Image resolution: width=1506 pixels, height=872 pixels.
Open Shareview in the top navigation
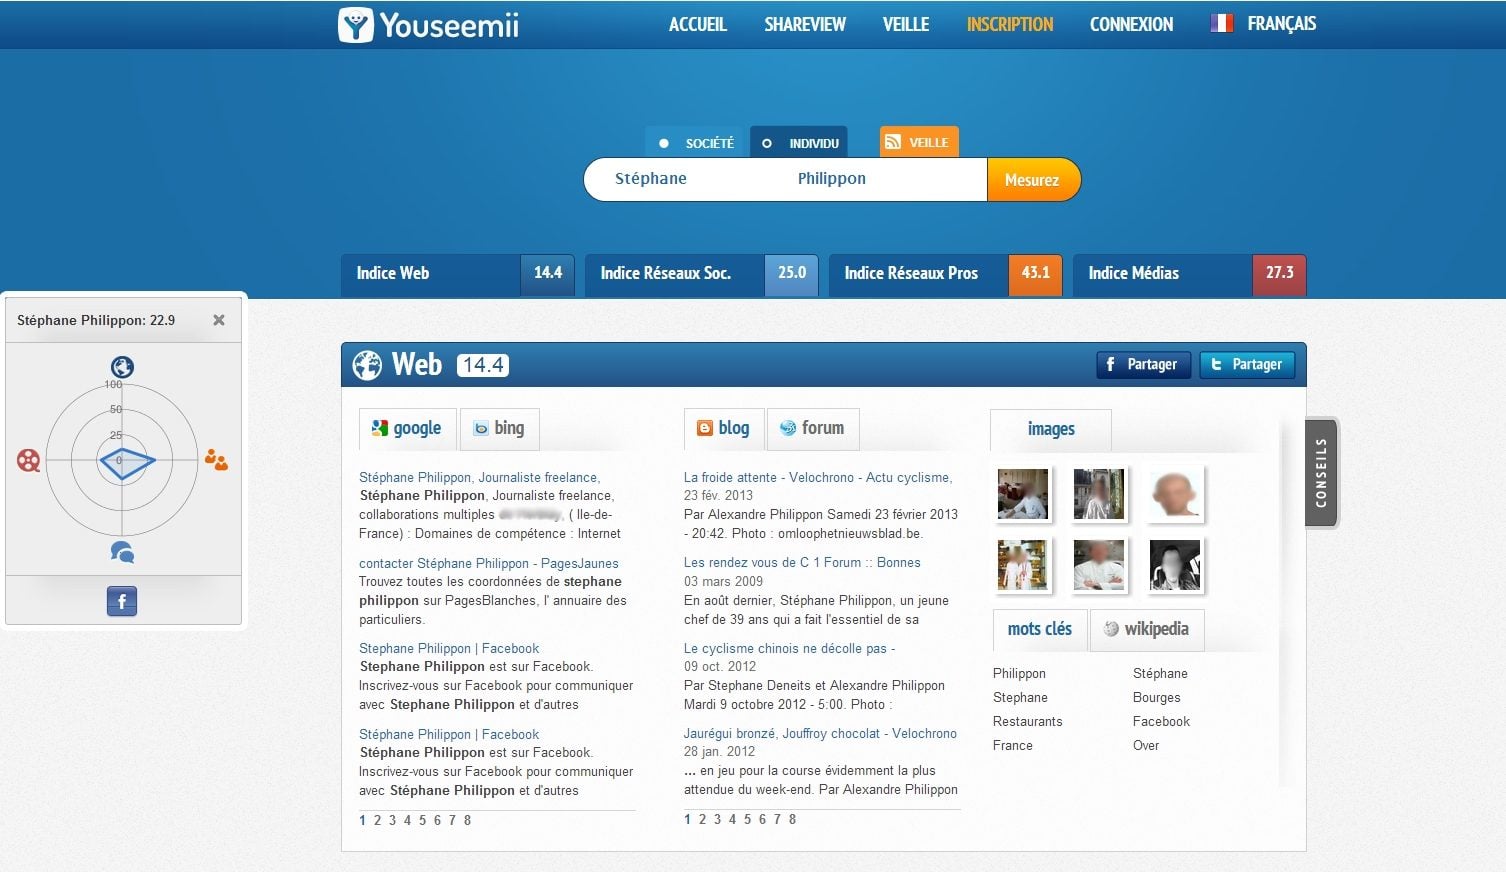point(805,24)
